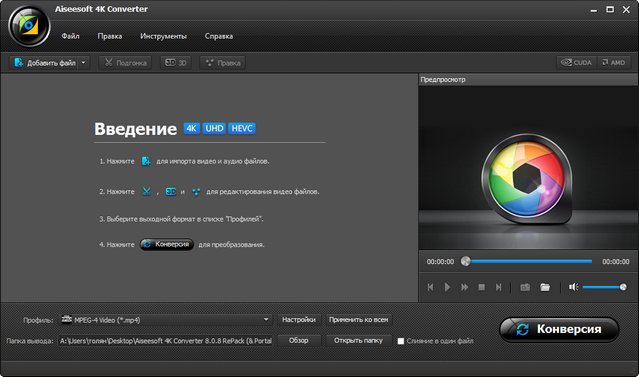Click the playback progress bar track

click(530, 261)
